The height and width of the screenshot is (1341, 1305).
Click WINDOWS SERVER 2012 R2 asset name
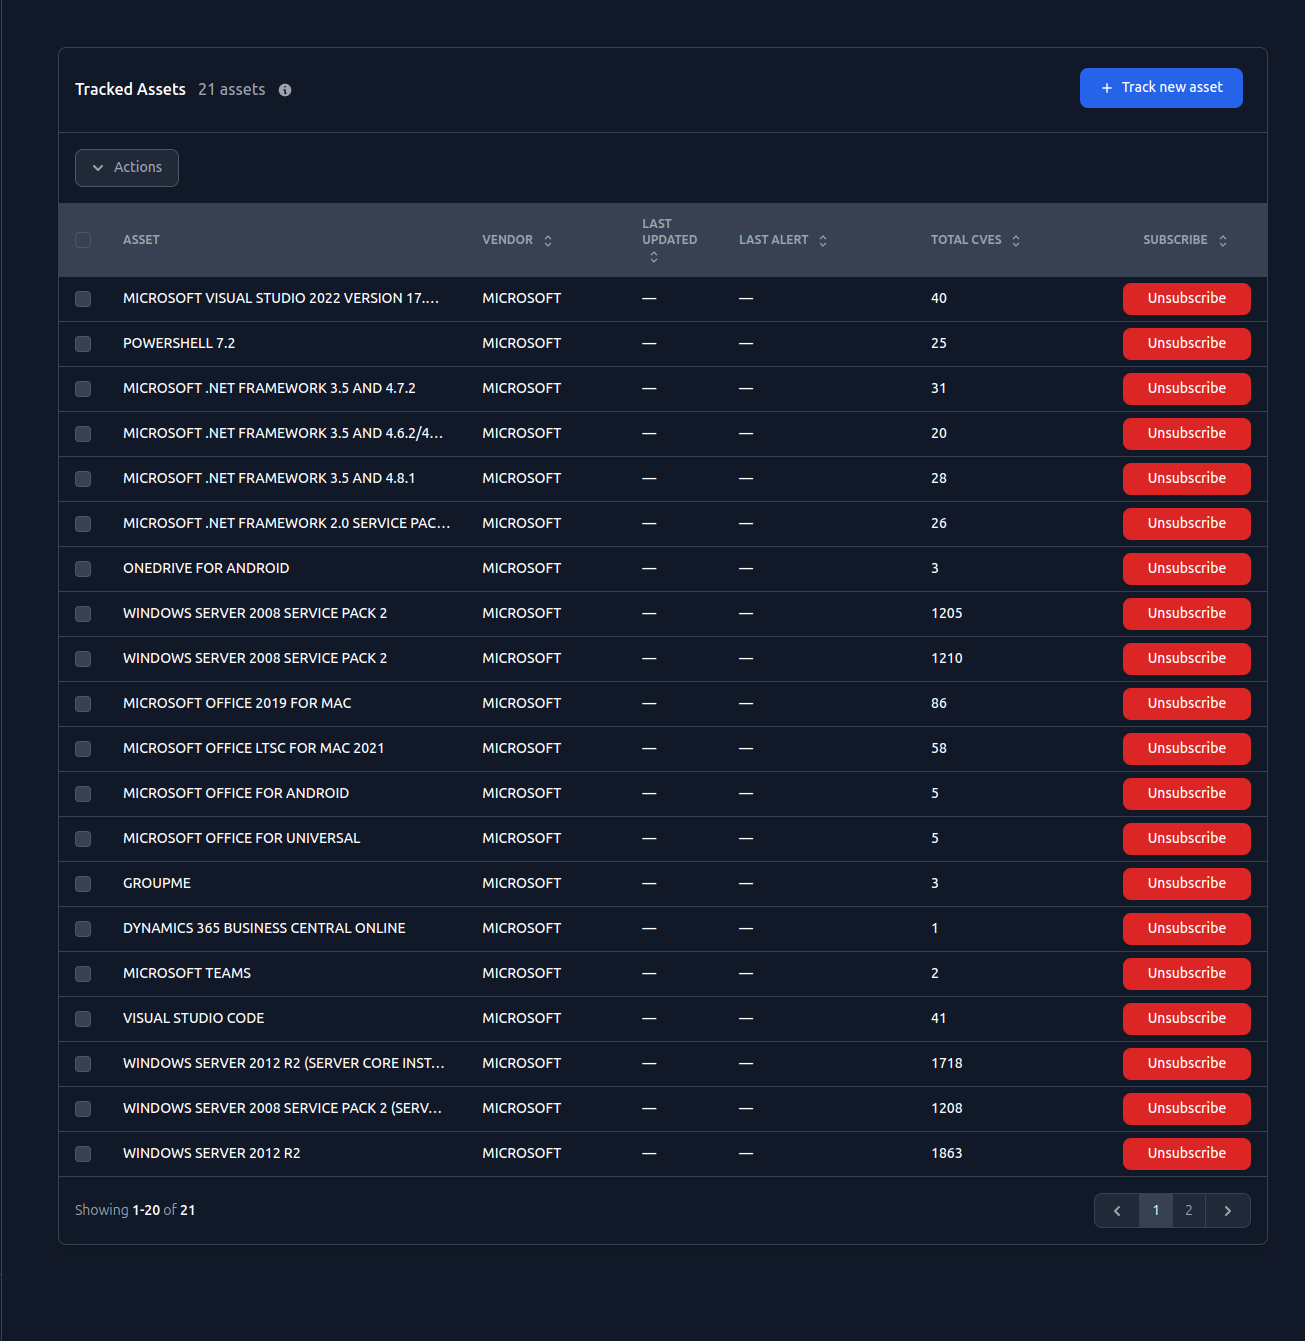[212, 1153]
